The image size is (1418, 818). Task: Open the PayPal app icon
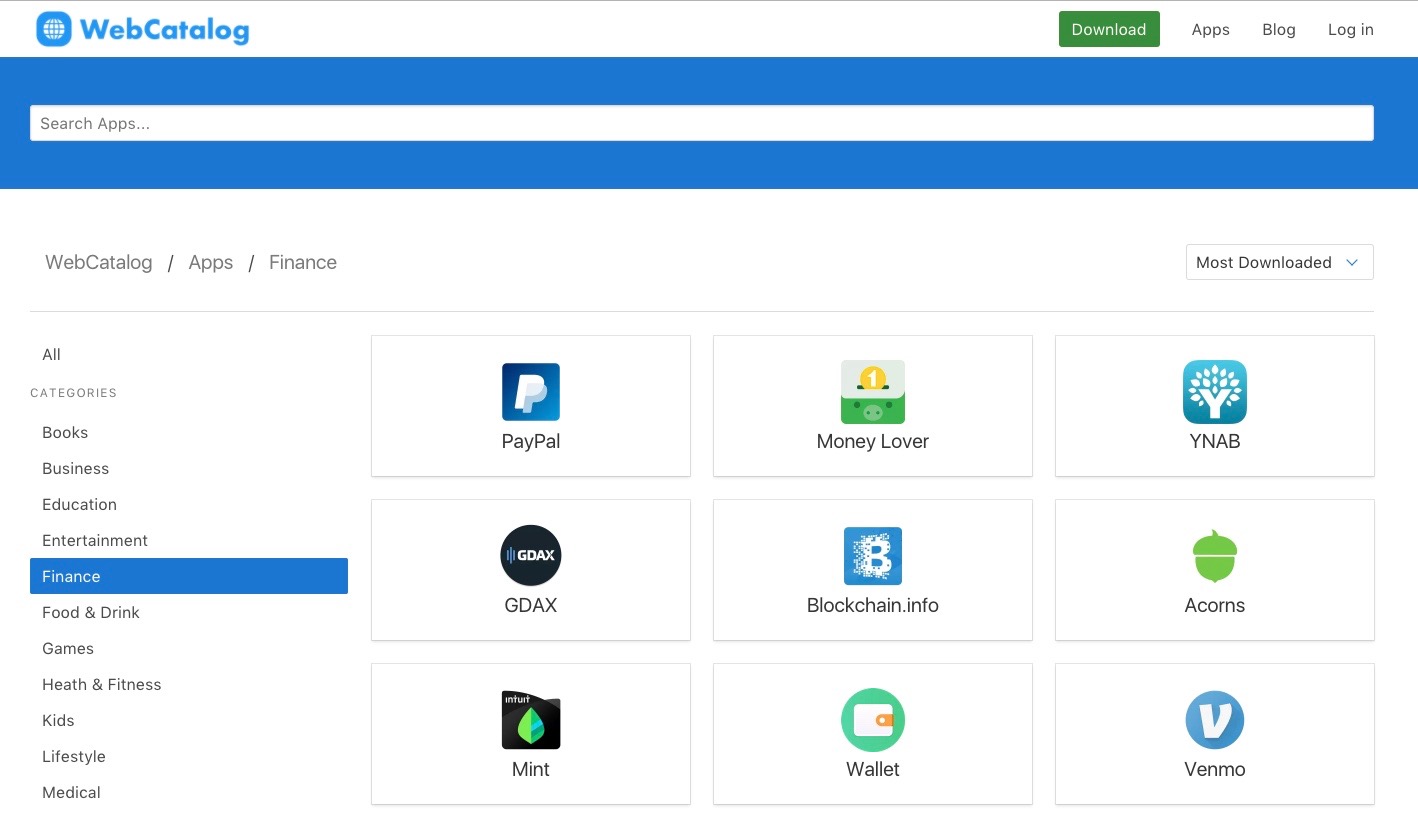click(x=531, y=392)
